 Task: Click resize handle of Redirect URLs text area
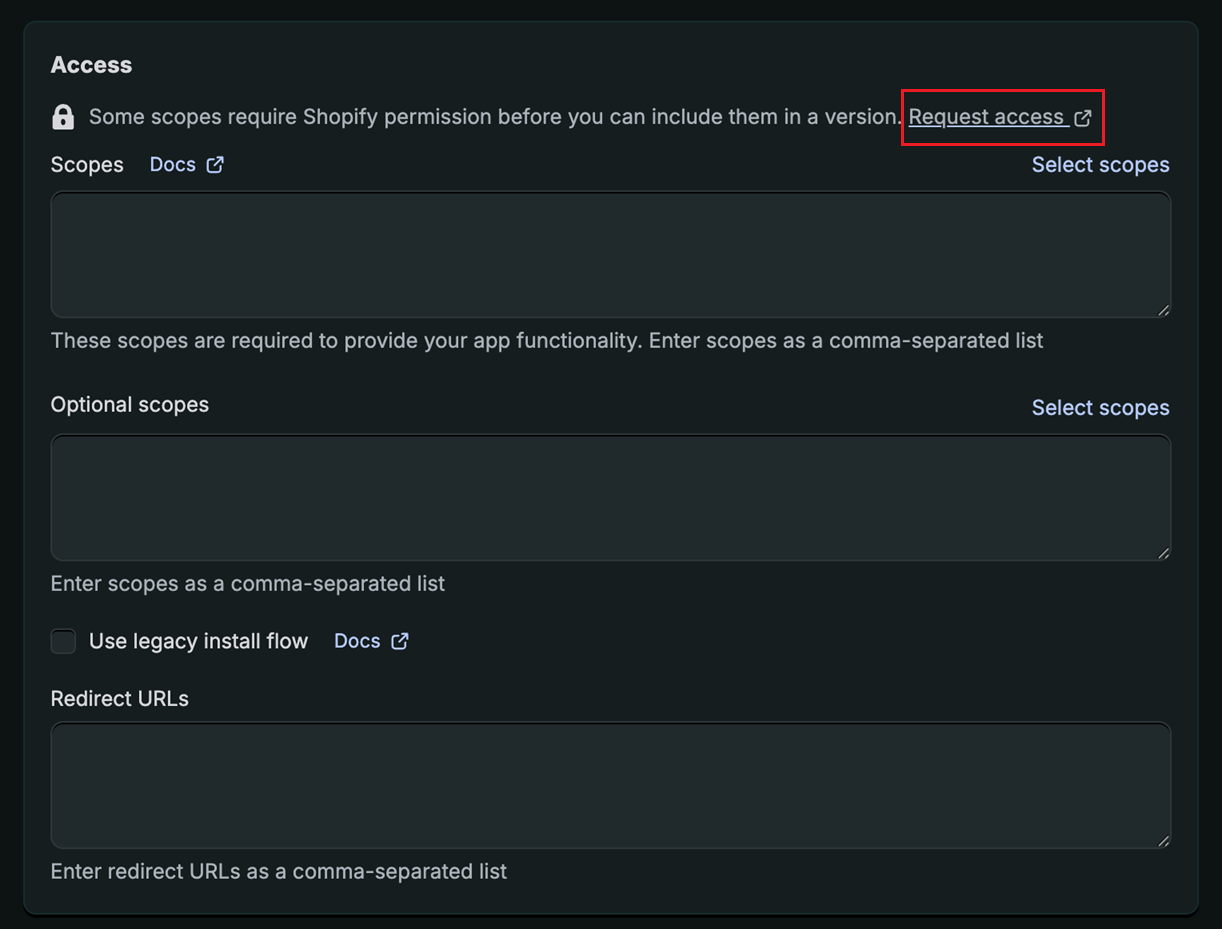1163,841
